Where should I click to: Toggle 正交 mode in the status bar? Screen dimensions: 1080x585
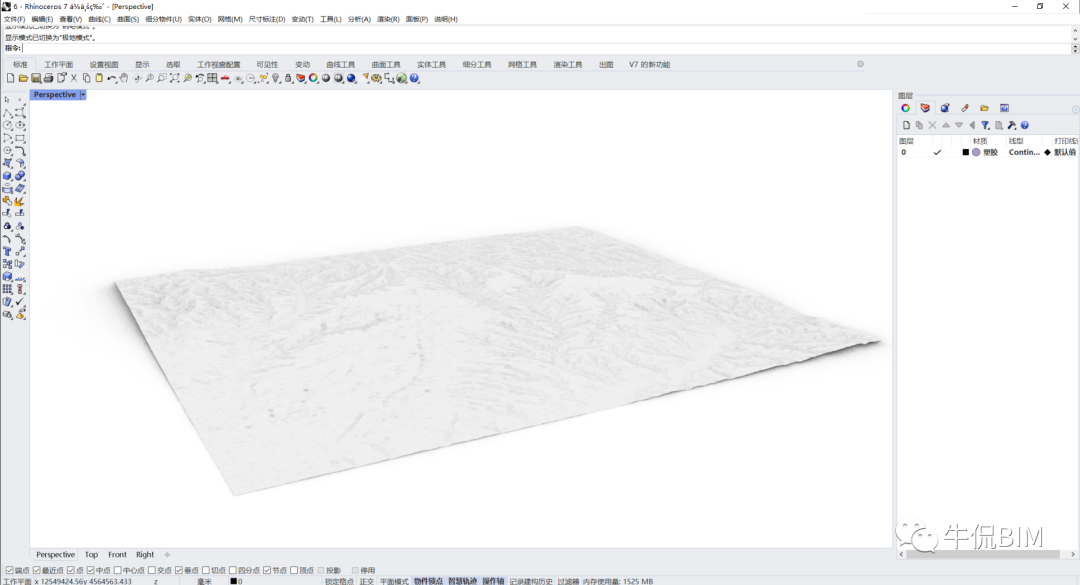coord(366,581)
